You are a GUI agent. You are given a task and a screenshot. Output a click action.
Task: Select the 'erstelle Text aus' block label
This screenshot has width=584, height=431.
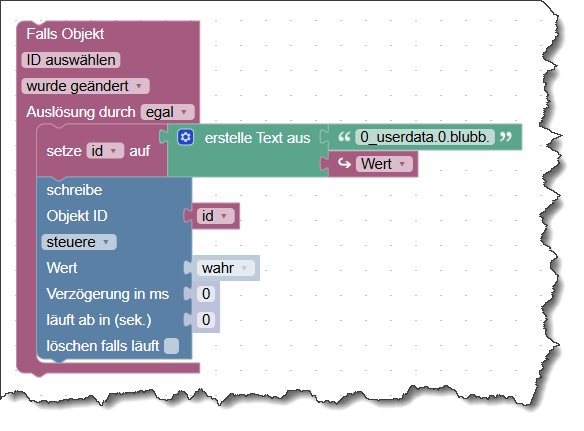257,138
